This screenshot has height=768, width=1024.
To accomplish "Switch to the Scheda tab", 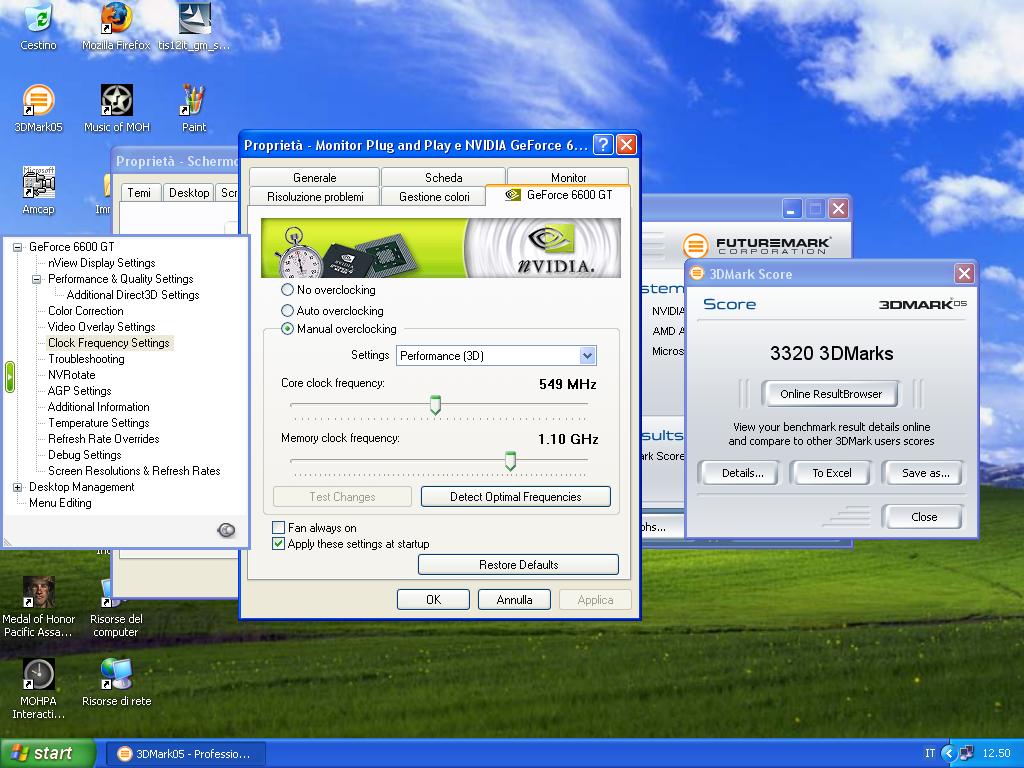I will coord(443,177).
